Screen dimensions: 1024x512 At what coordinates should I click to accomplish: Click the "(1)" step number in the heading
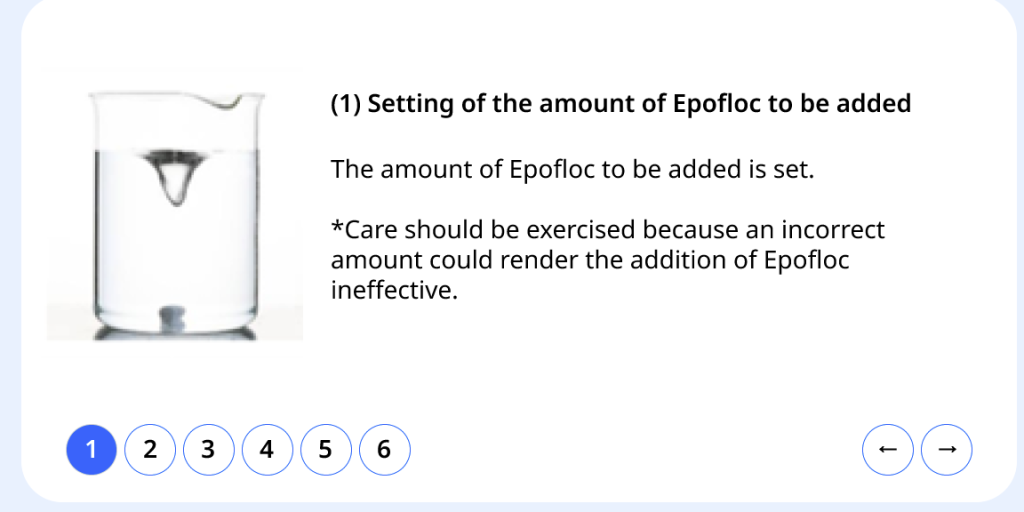point(346,104)
